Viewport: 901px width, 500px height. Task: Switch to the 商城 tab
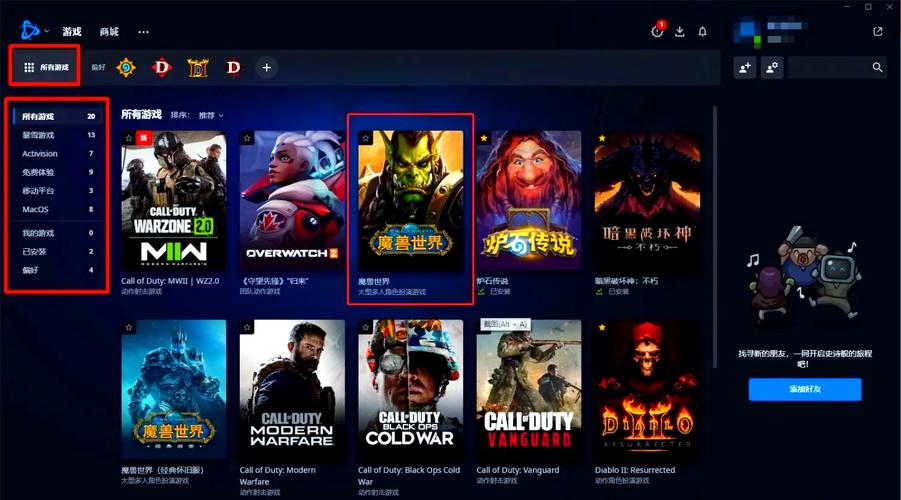pyautogui.click(x=109, y=32)
